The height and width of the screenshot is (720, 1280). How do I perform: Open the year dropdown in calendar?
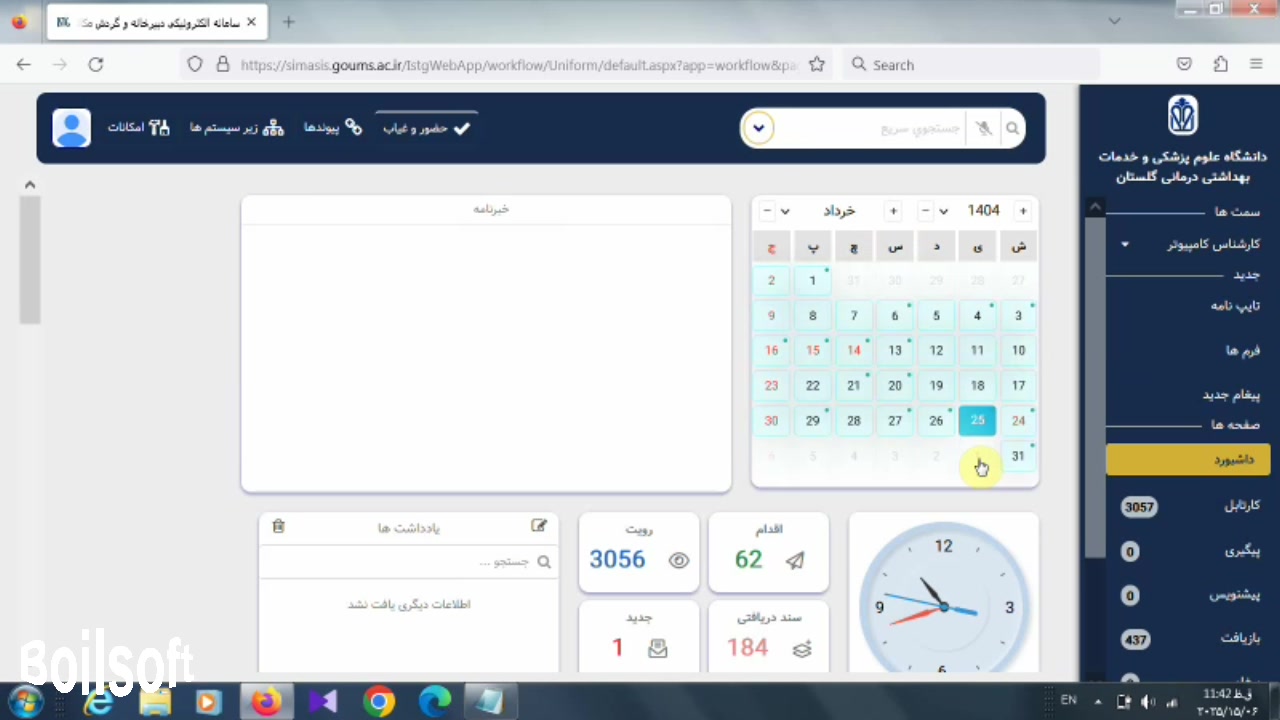(943, 211)
